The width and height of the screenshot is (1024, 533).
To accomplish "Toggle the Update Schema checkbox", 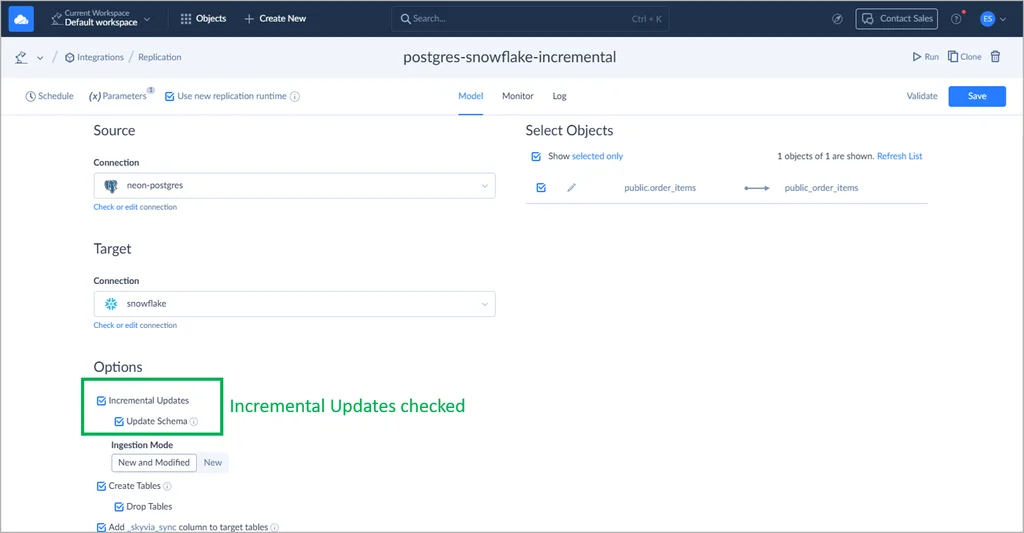I will [119, 422].
